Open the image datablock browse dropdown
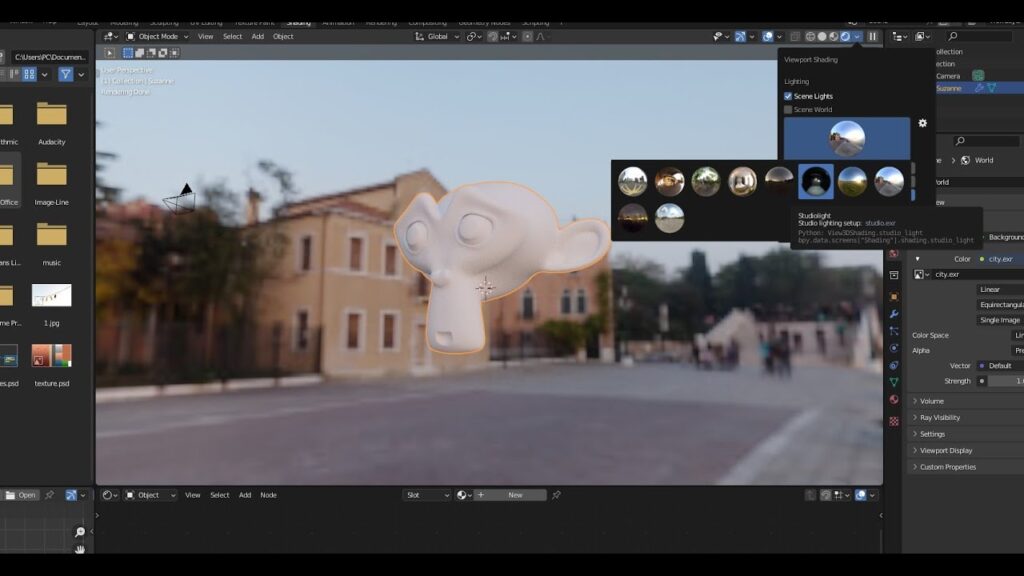The height and width of the screenshot is (576, 1024). click(x=921, y=275)
